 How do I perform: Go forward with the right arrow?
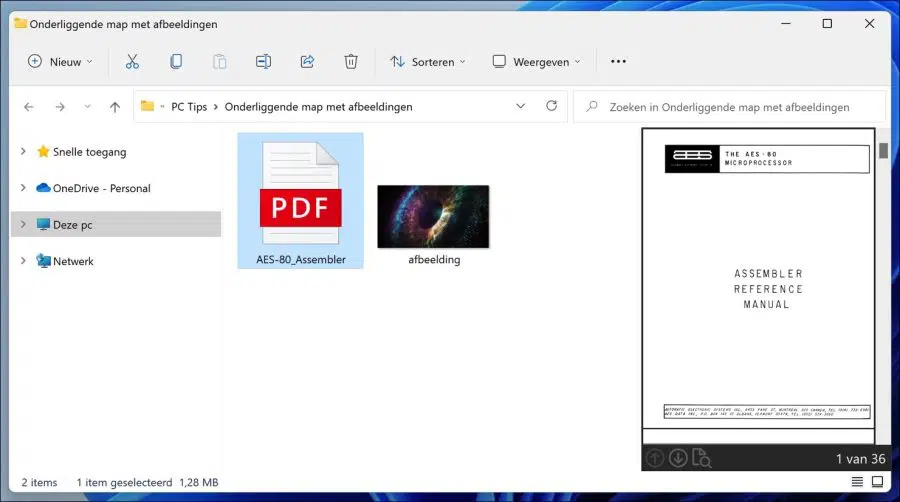(60, 107)
